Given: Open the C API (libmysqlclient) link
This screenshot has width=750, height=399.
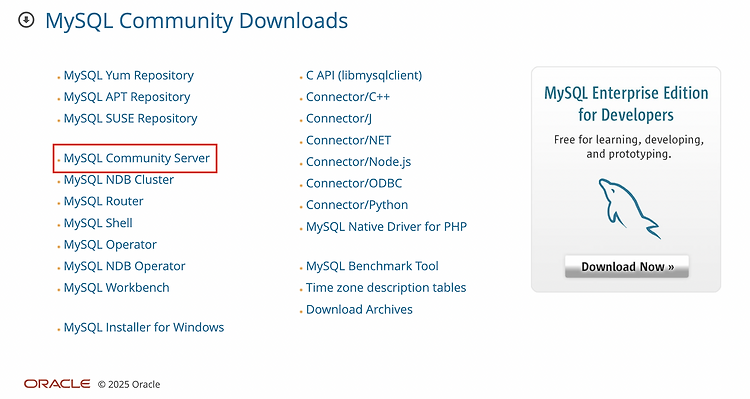Looking at the screenshot, I should [x=364, y=76].
